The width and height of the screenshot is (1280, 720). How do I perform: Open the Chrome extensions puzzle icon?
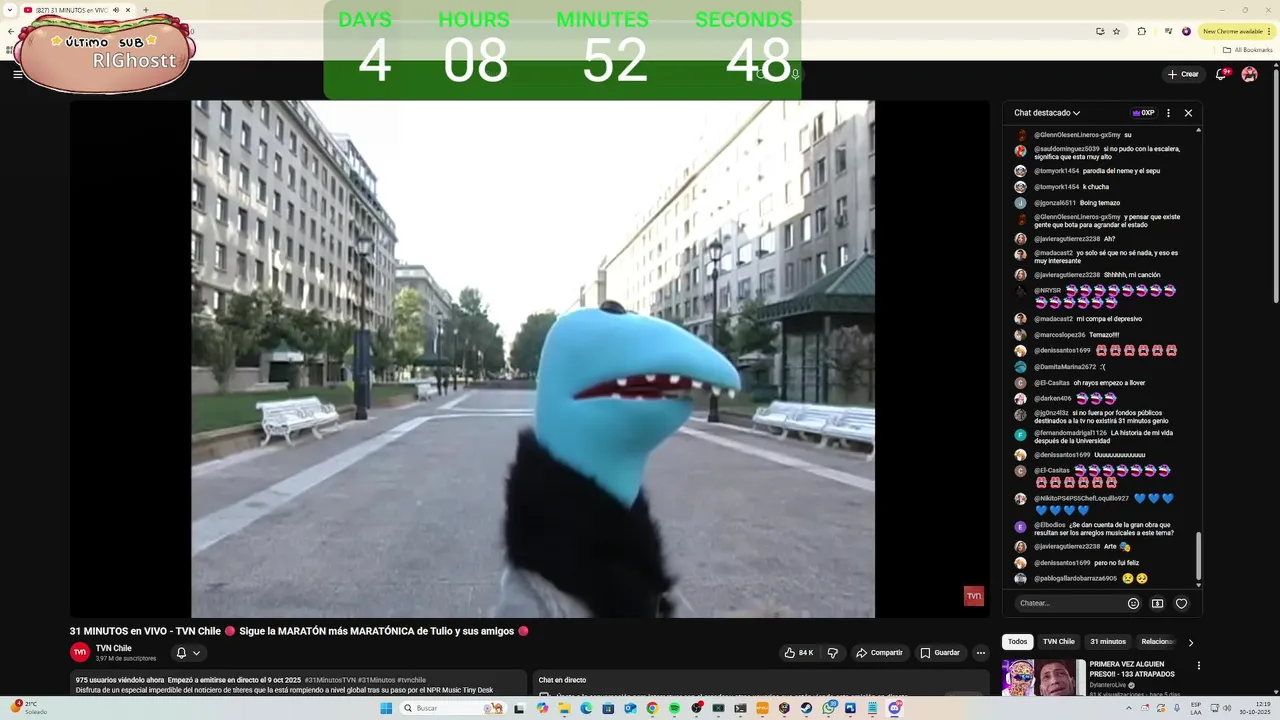tap(1142, 31)
